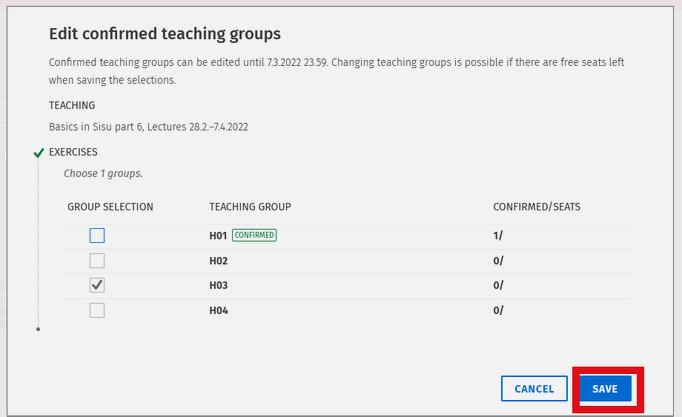
Task: Click the EXERCISES section heading
Action: tap(73, 152)
